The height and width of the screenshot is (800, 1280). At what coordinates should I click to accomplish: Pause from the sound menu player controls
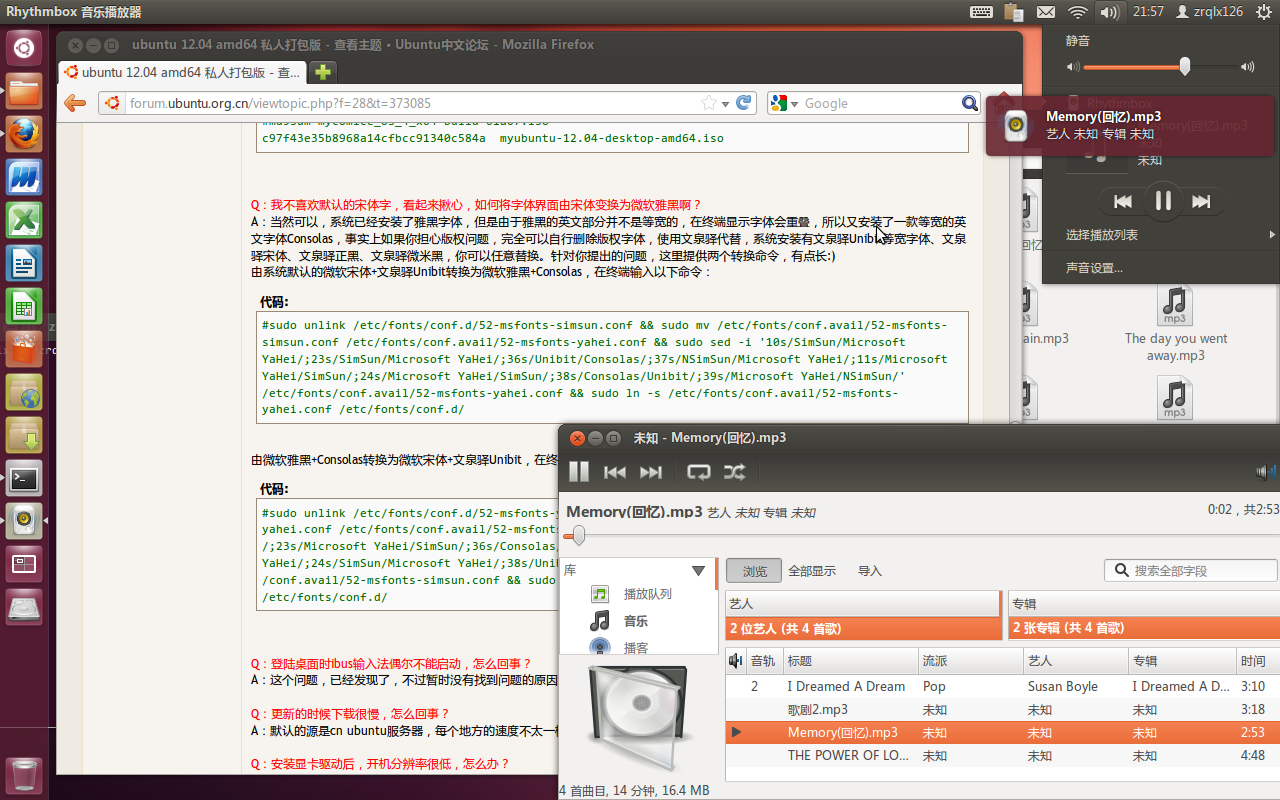(1162, 201)
